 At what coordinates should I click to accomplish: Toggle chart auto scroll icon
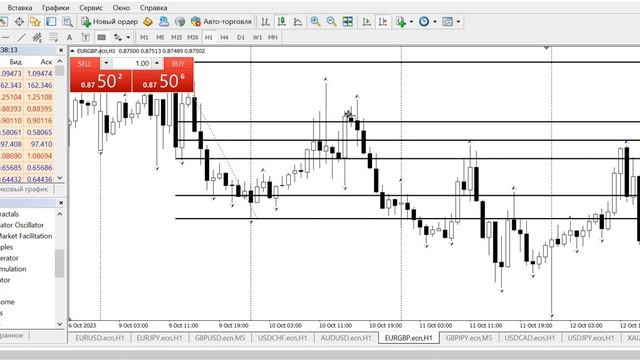tap(367, 22)
